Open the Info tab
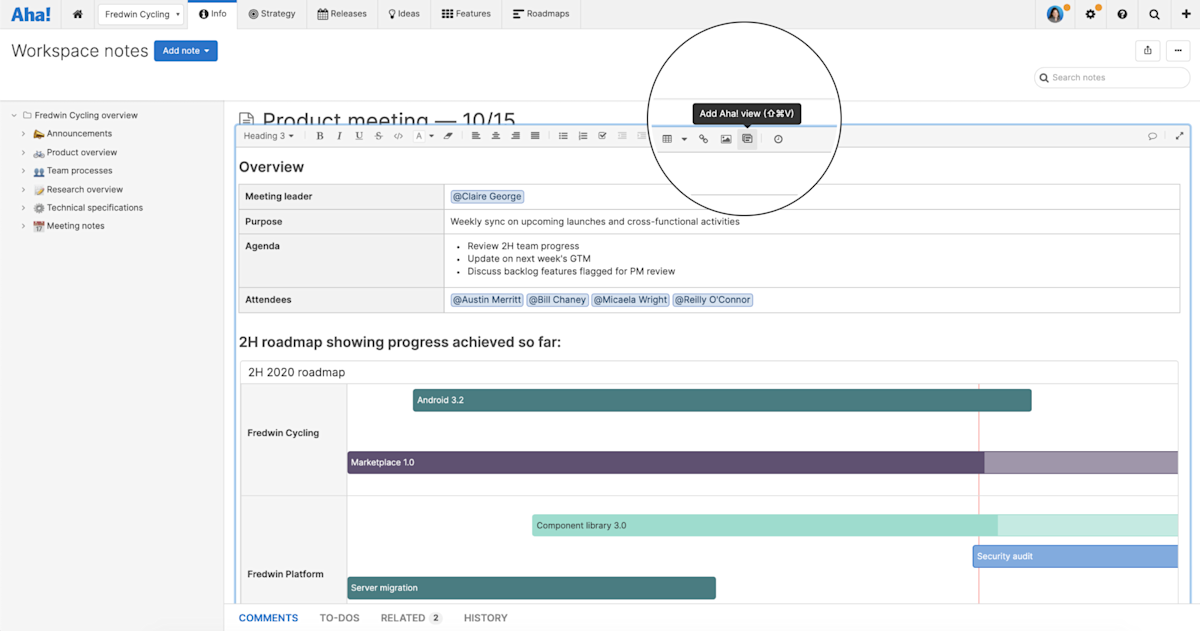1200x631 pixels. point(212,14)
